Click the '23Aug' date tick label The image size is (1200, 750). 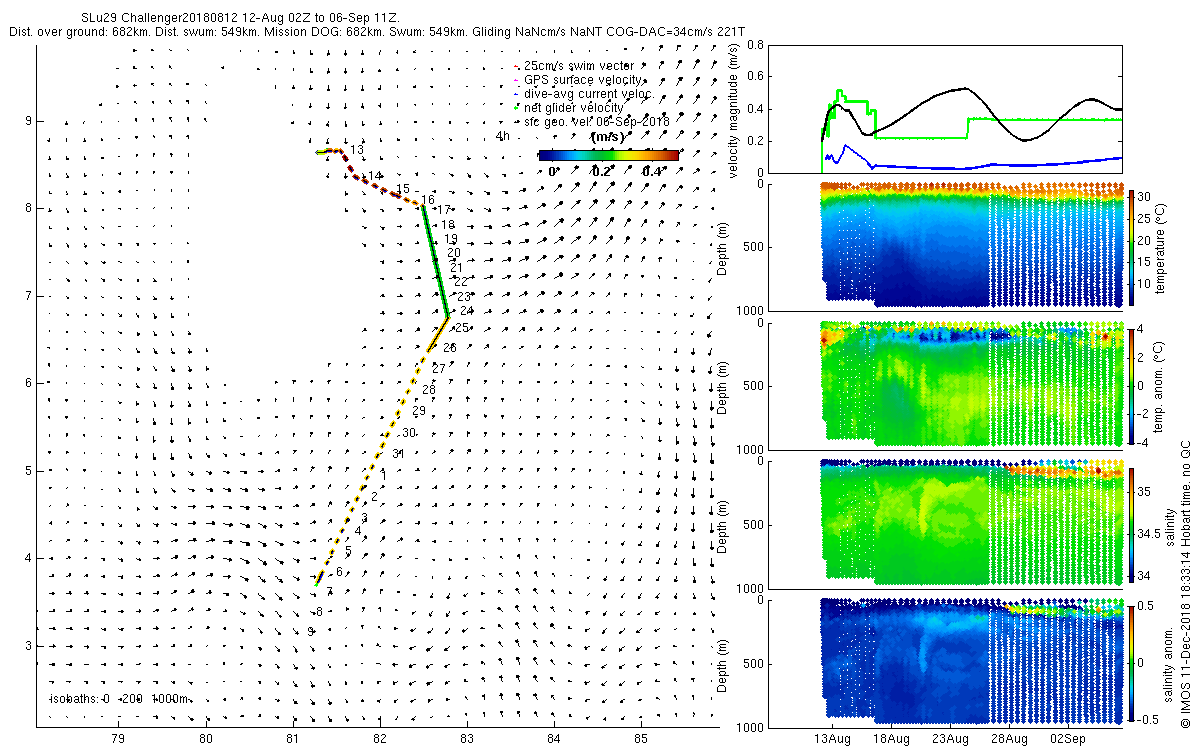pos(950,739)
